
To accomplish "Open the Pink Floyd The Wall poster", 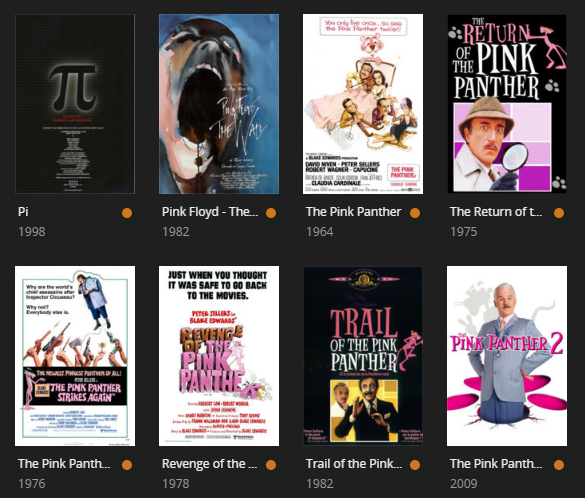I will pyautogui.click(x=219, y=104).
